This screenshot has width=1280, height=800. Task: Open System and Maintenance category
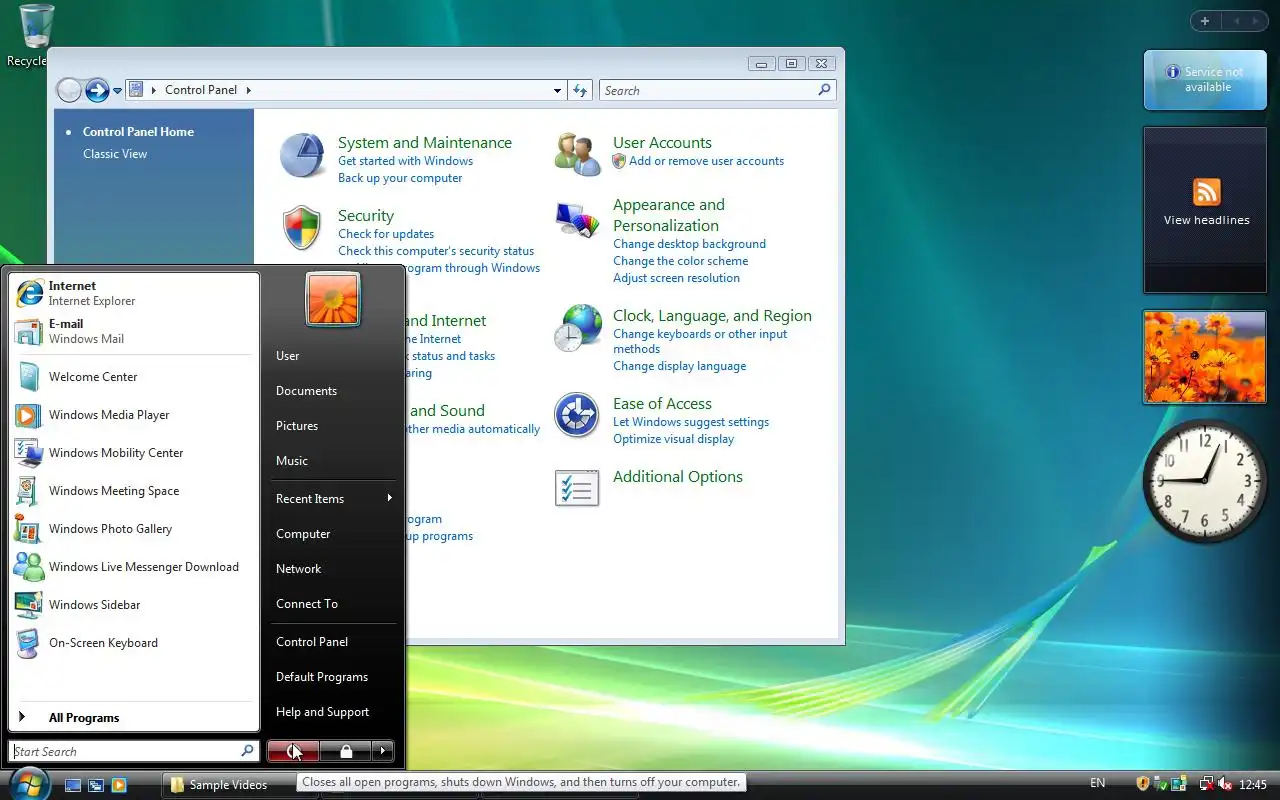tap(425, 143)
